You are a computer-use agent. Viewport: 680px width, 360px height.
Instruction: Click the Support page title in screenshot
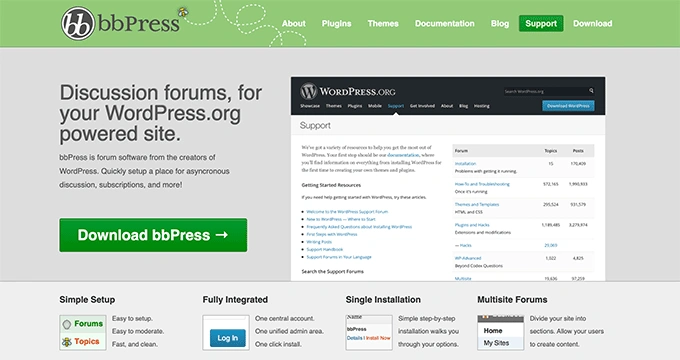tap(315, 126)
